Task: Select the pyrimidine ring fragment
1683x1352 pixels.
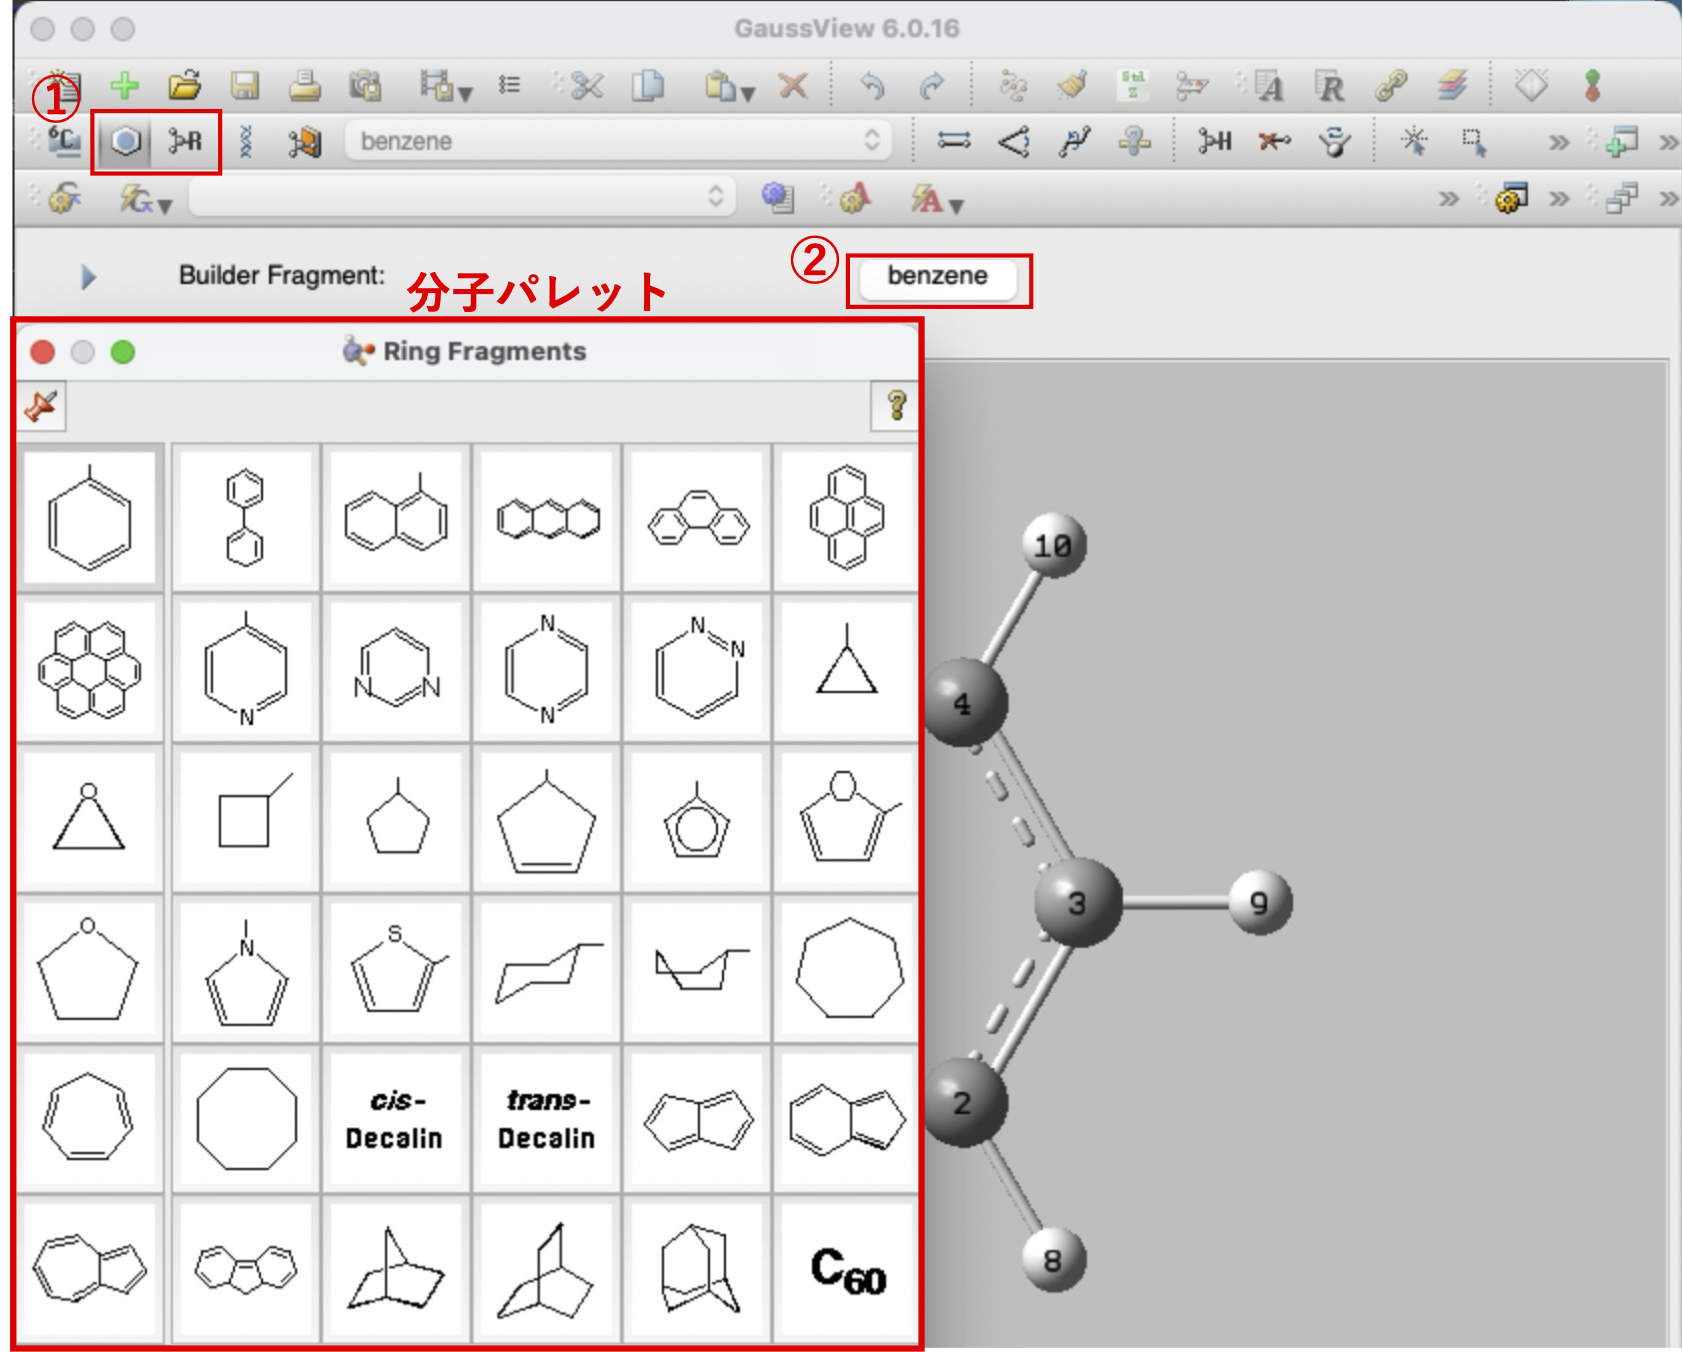Action: [396, 669]
